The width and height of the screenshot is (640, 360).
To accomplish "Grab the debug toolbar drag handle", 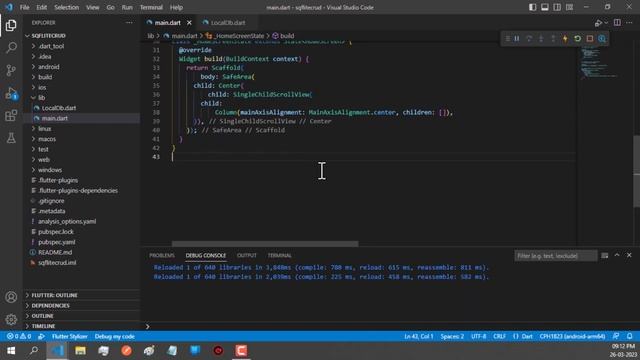I will pos(507,39).
